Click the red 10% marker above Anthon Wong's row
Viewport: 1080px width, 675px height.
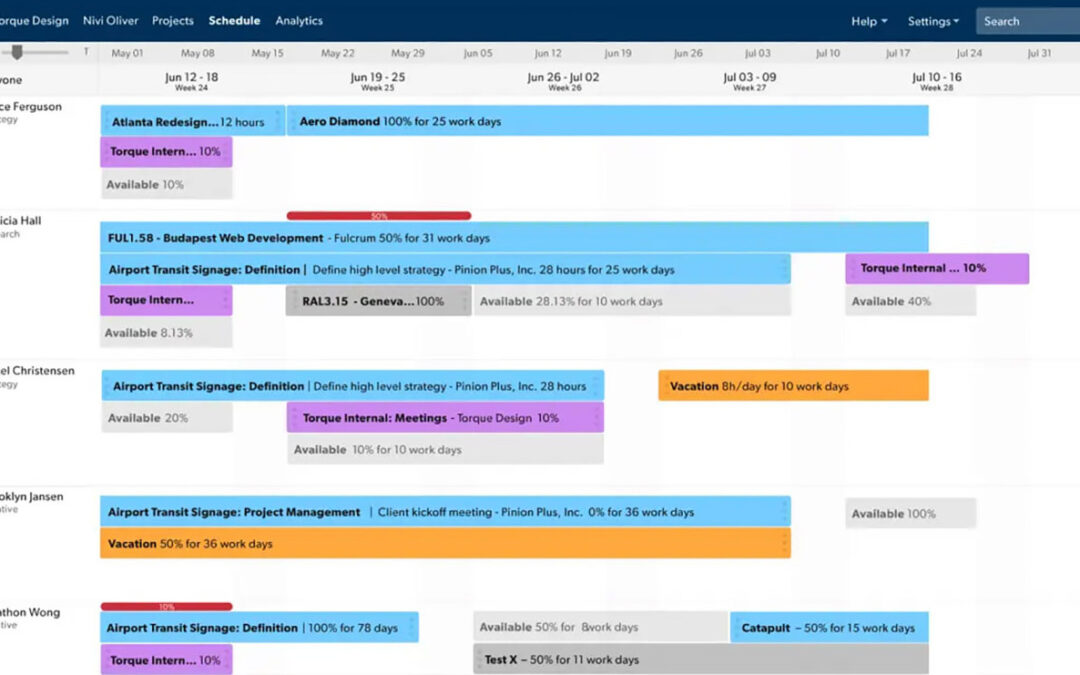pyautogui.click(x=165, y=606)
